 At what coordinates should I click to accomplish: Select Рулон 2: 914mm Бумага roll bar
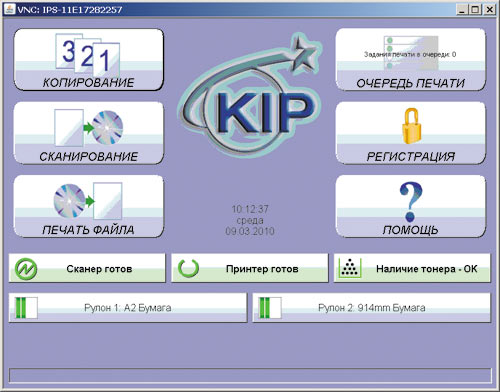pyautogui.click(x=372, y=308)
